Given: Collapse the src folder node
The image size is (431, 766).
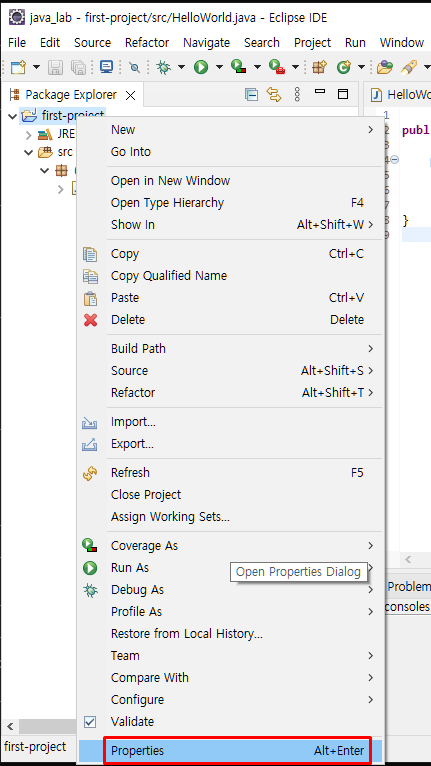Looking at the screenshot, I should pyautogui.click(x=29, y=152).
